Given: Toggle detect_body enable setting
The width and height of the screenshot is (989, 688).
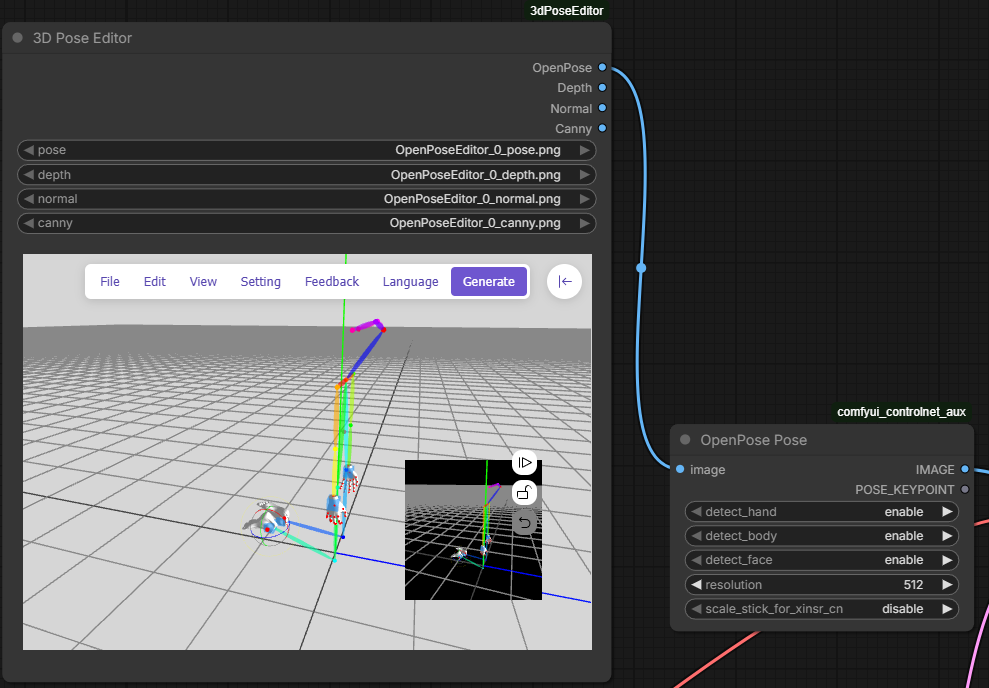Looking at the screenshot, I should [x=821, y=536].
